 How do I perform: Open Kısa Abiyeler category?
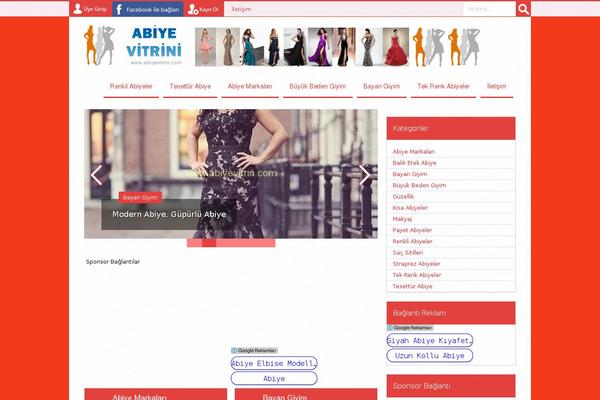[410, 208]
